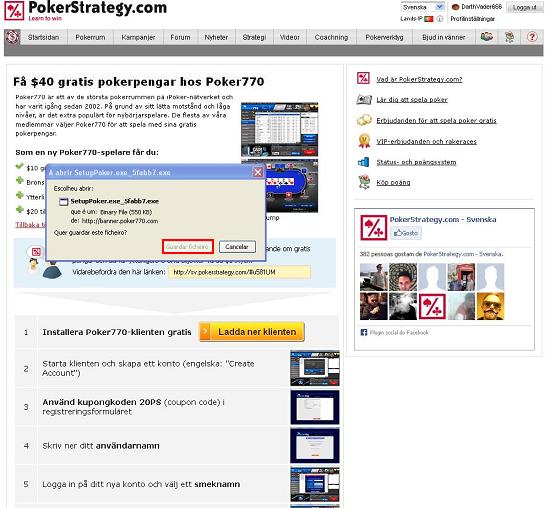The height and width of the screenshot is (508, 555).
Task: Click the cards icon next to Lär dig att spela poker
Action: click(x=364, y=99)
